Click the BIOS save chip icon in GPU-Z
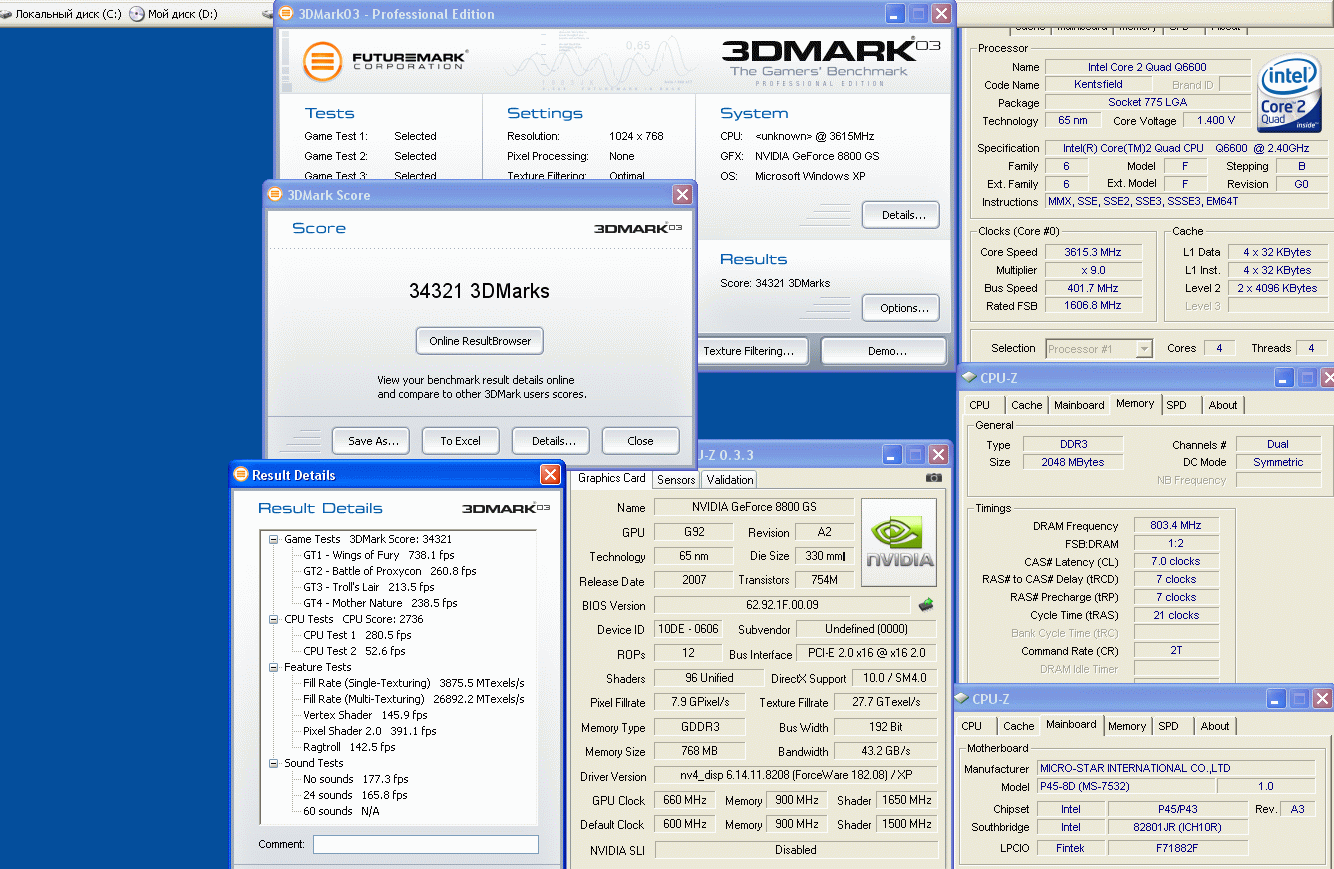The height and width of the screenshot is (869, 1334). pyautogui.click(x=927, y=604)
